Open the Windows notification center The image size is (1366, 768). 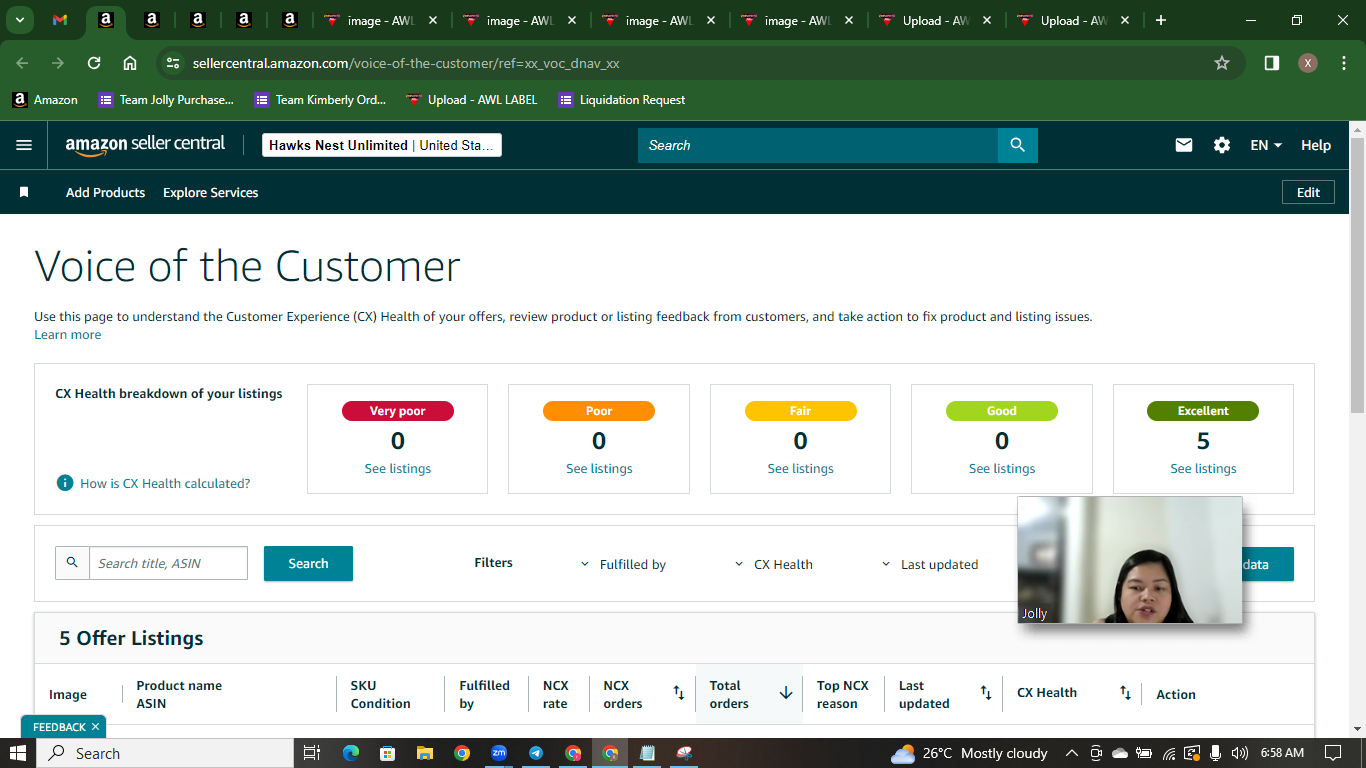pos(1332,753)
